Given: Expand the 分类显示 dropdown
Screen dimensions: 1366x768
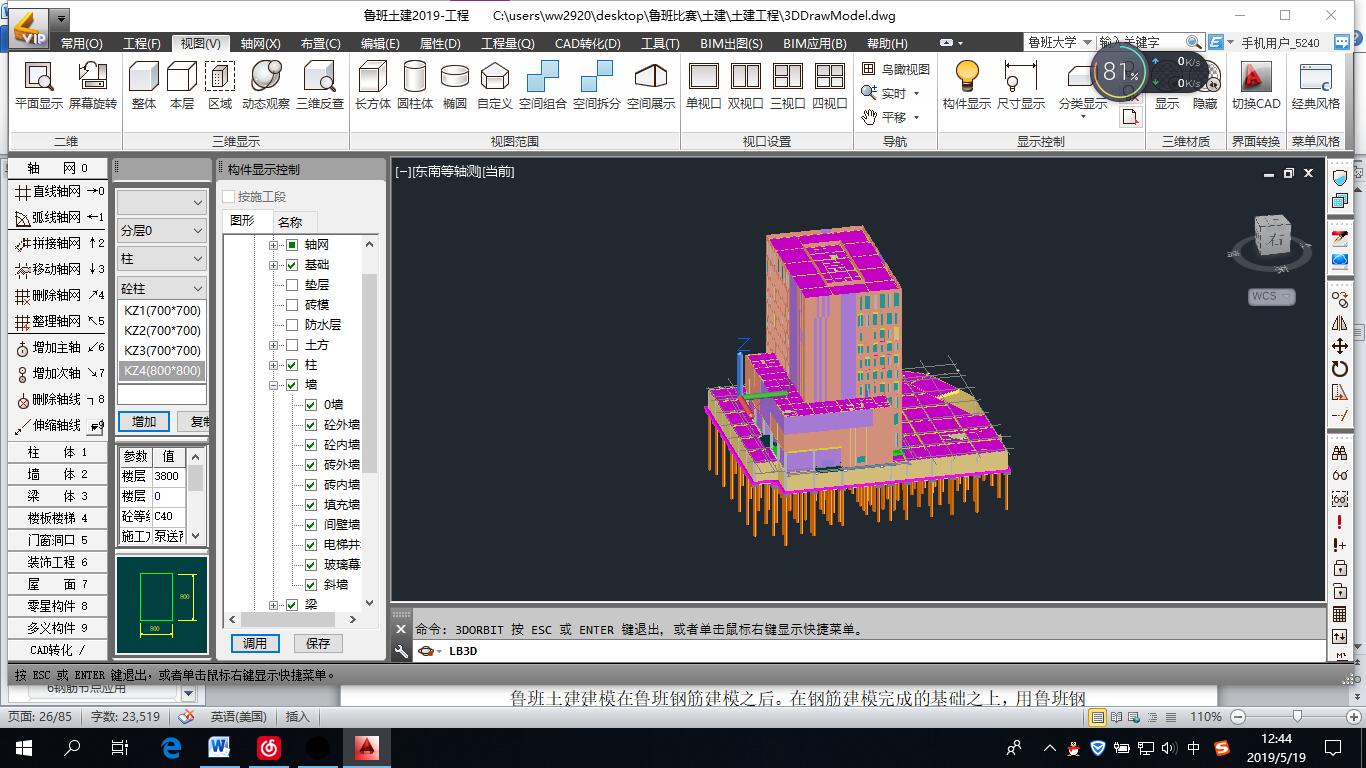Looking at the screenshot, I should coord(1083,116).
